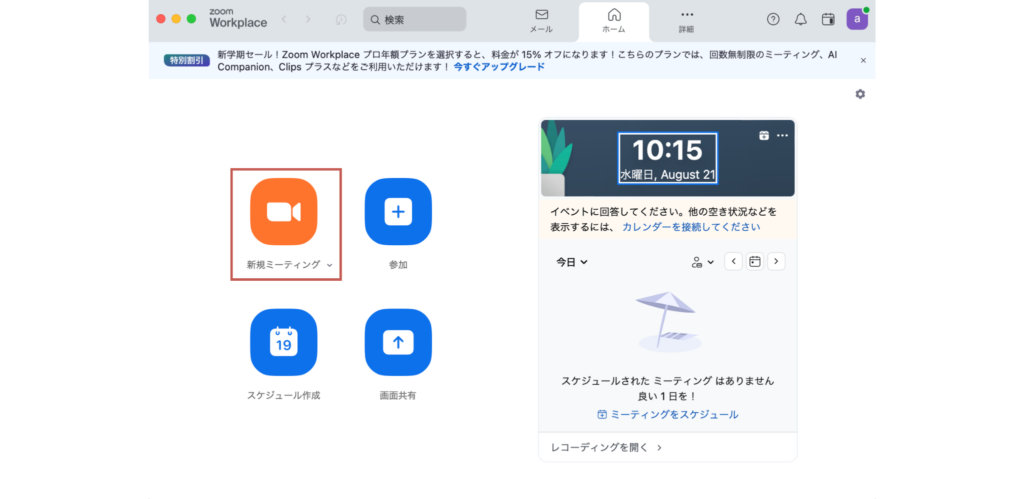
Task: Click the settings gear icon
Action: [x=860, y=94]
